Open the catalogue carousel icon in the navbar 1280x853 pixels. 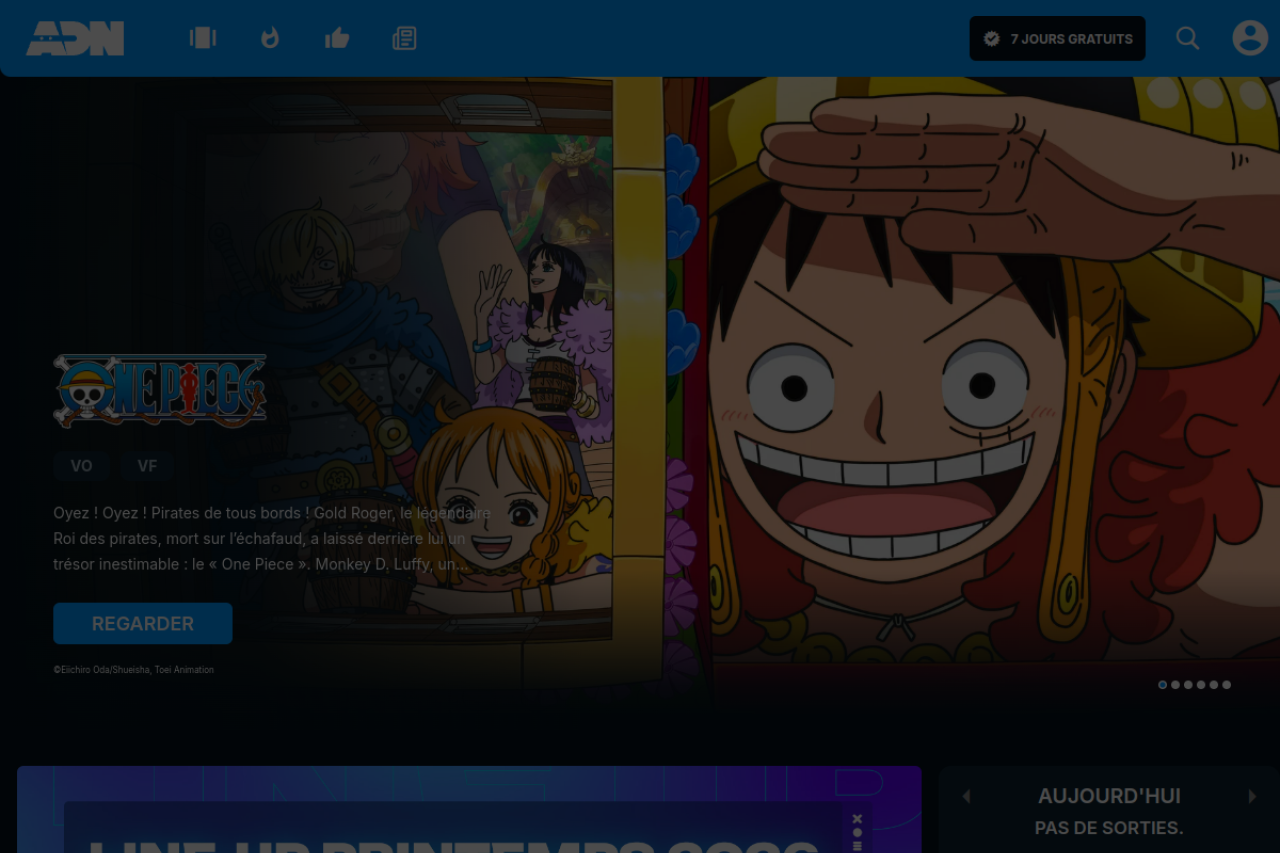tap(203, 38)
